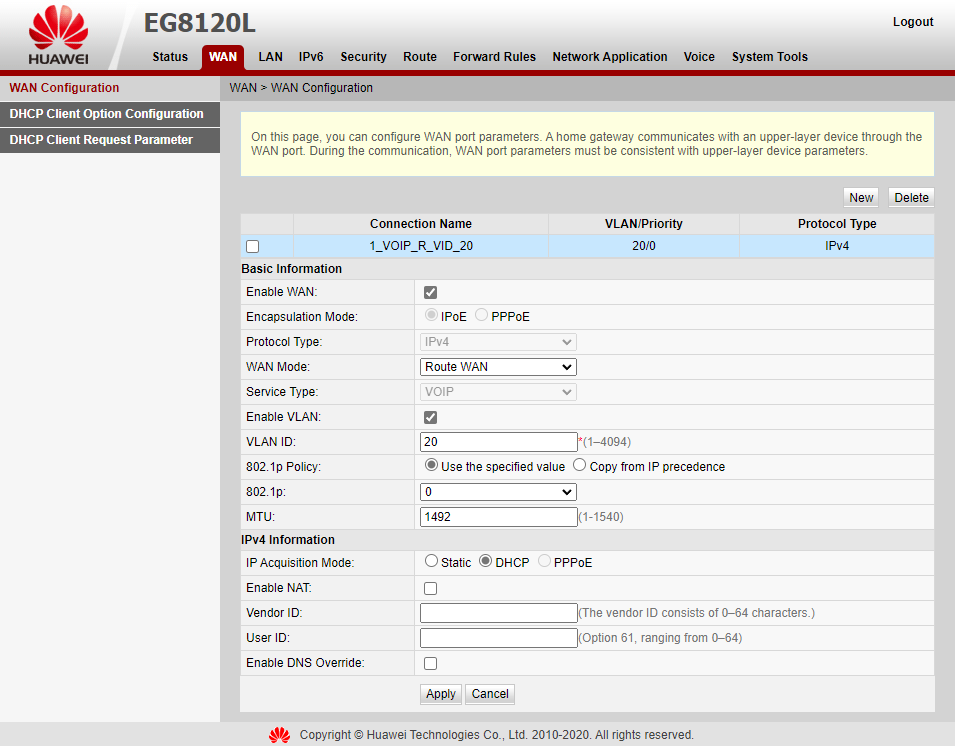Viewport: 955px width, 746px height.
Task: Open the Service Type dropdown
Action: point(498,392)
